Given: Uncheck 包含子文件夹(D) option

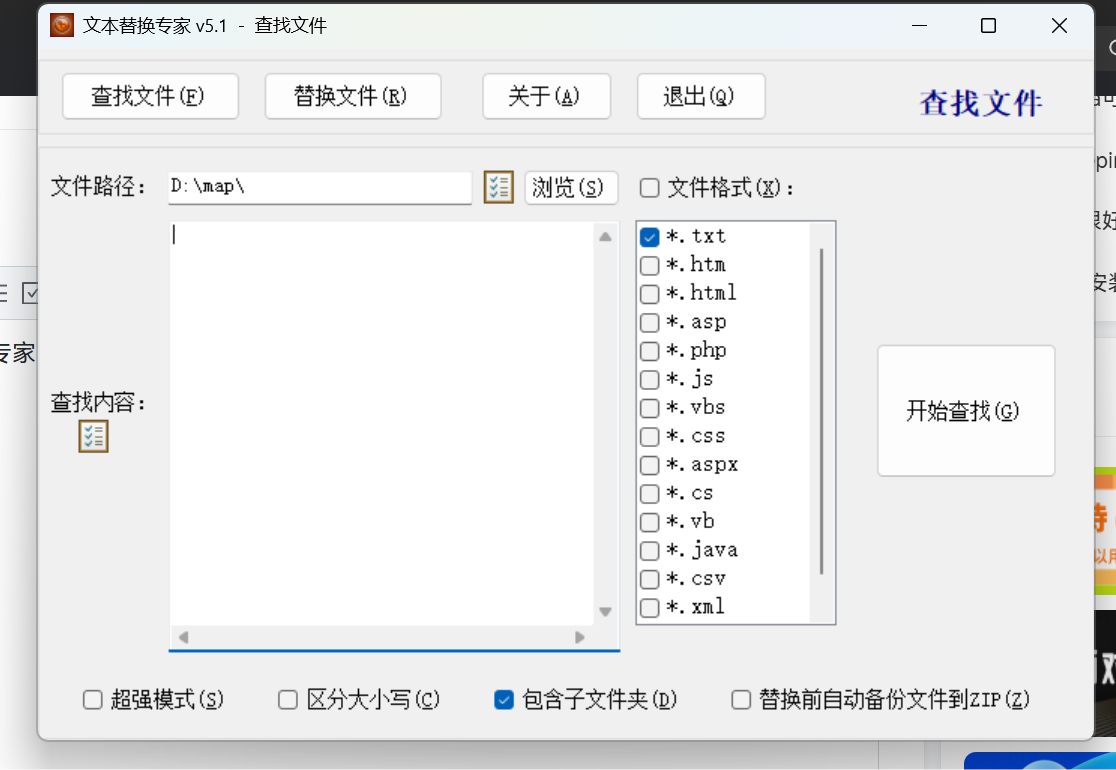Looking at the screenshot, I should pos(504,700).
